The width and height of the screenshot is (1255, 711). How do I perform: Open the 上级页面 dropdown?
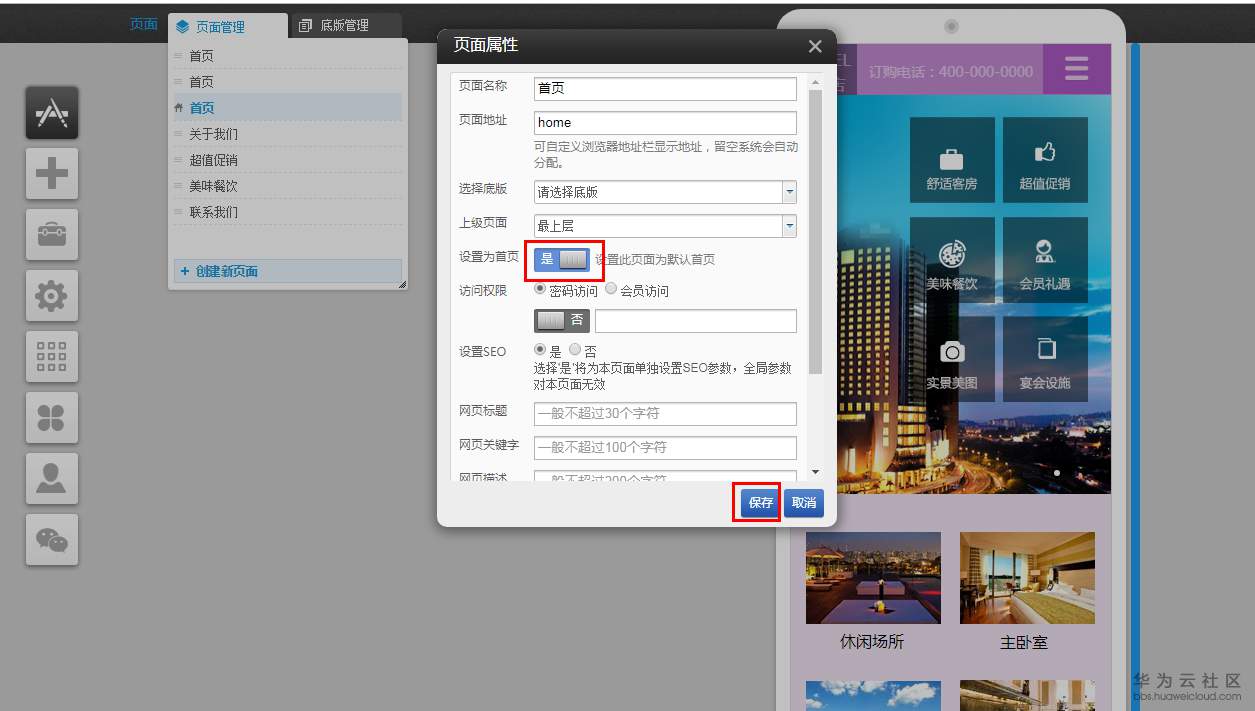click(x=665, y=226)
